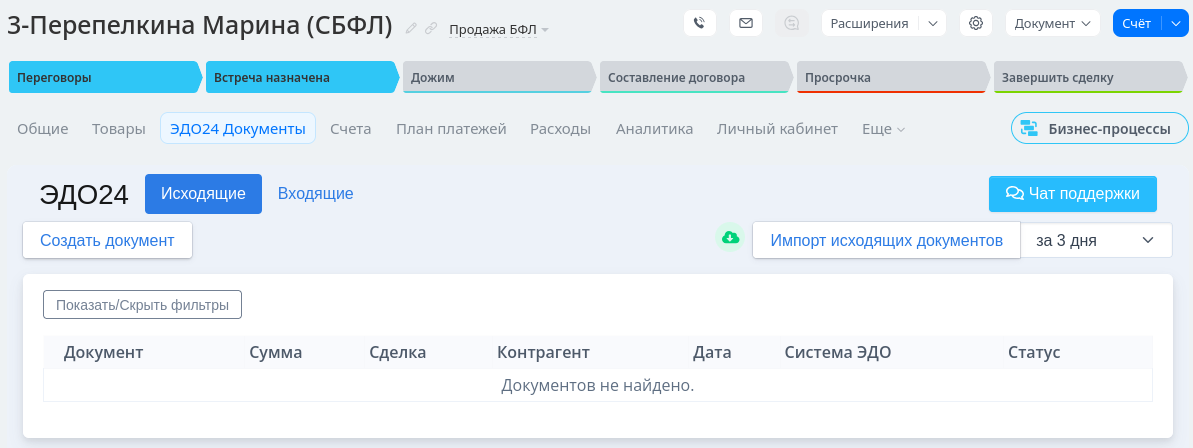Click the pencil edit title icon

click(x=411, y=29)
